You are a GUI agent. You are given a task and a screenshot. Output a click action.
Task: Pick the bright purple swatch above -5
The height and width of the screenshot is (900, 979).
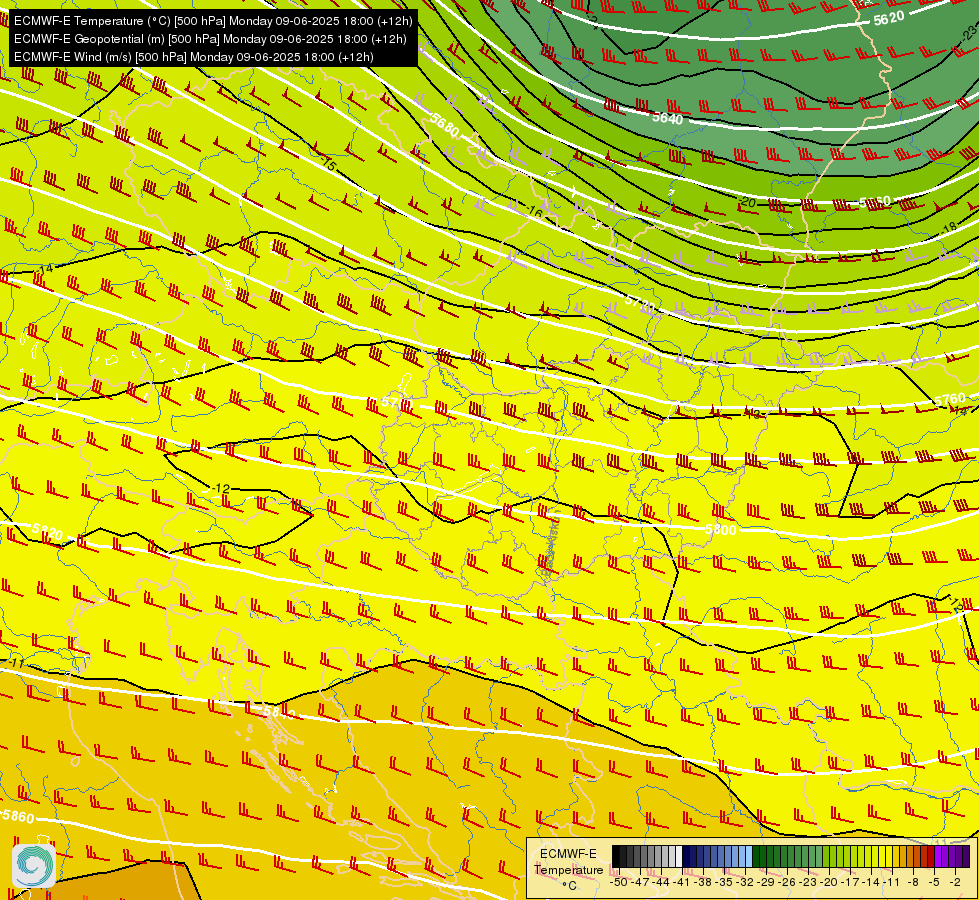pyautogui.click(x=938, y=856)
